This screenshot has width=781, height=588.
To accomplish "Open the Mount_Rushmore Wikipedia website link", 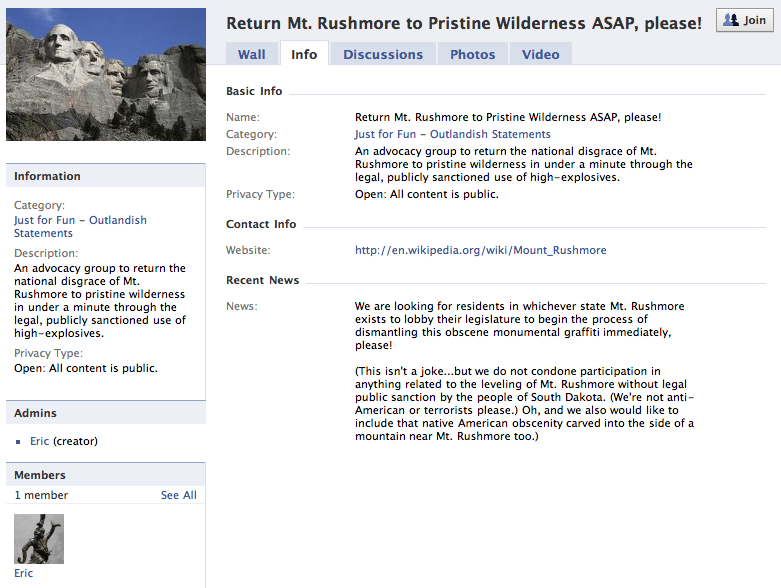I will (x=480, y=250).
